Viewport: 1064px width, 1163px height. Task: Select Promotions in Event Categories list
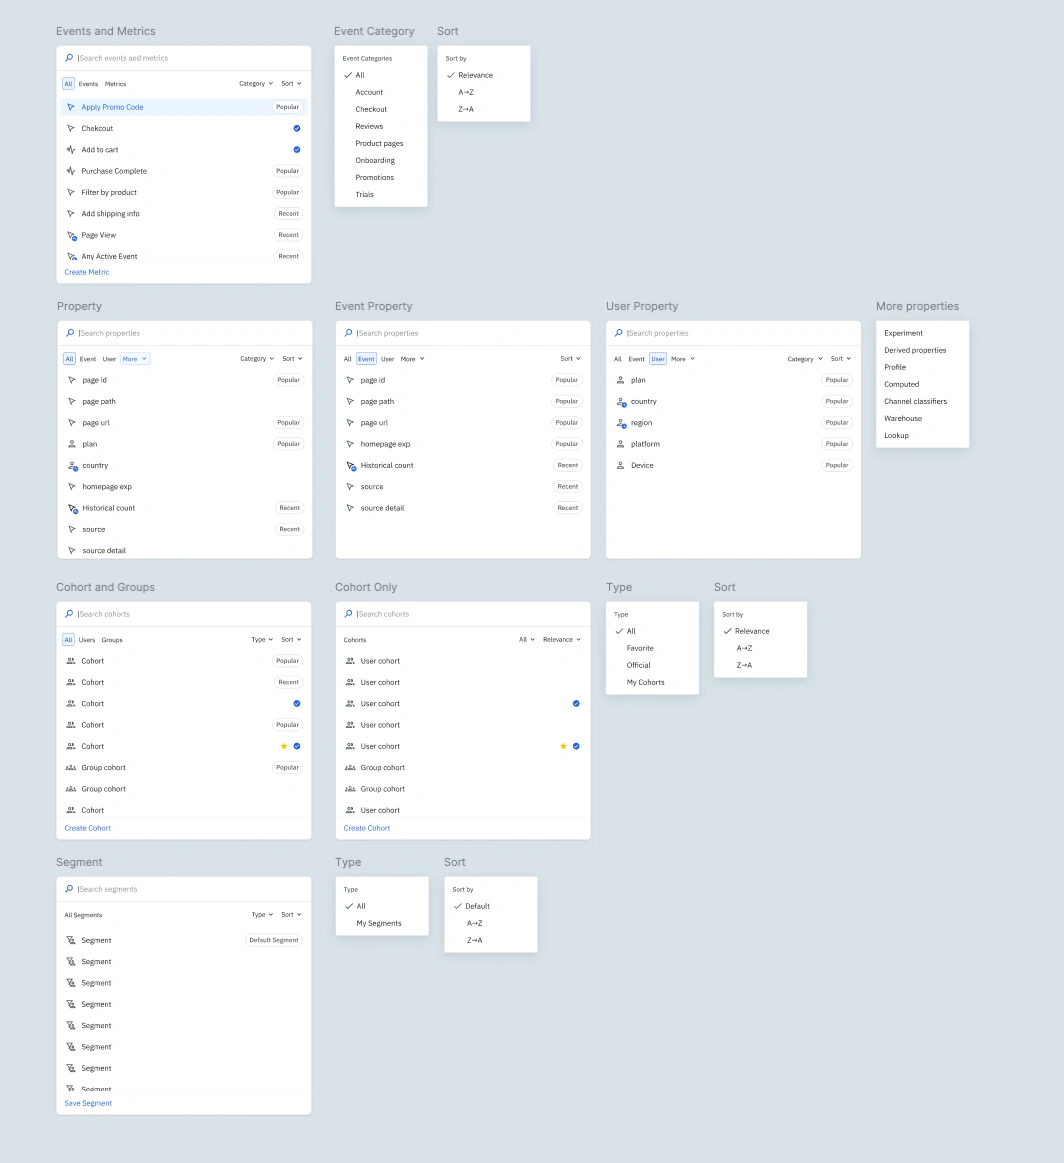pyautogui.click(x=374, y=178)
